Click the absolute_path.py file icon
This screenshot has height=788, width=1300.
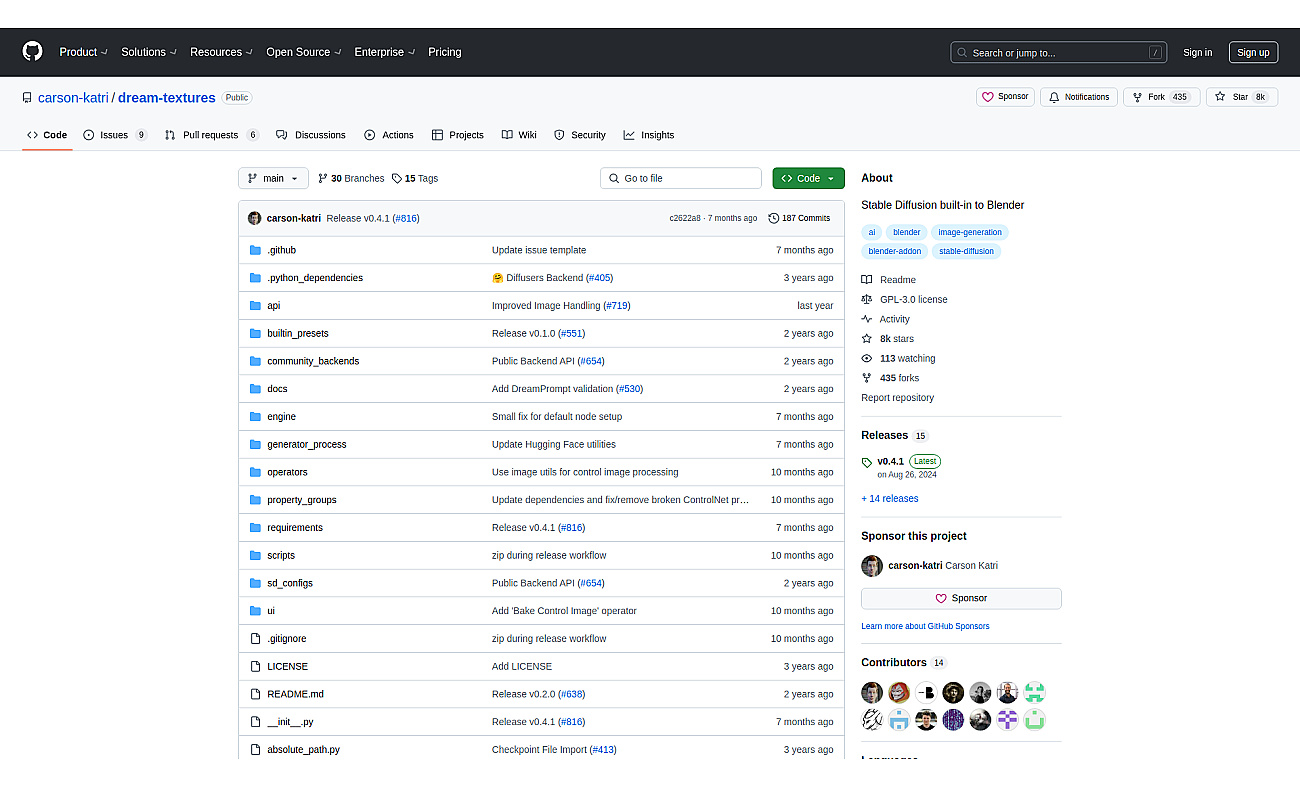point(255,750)
